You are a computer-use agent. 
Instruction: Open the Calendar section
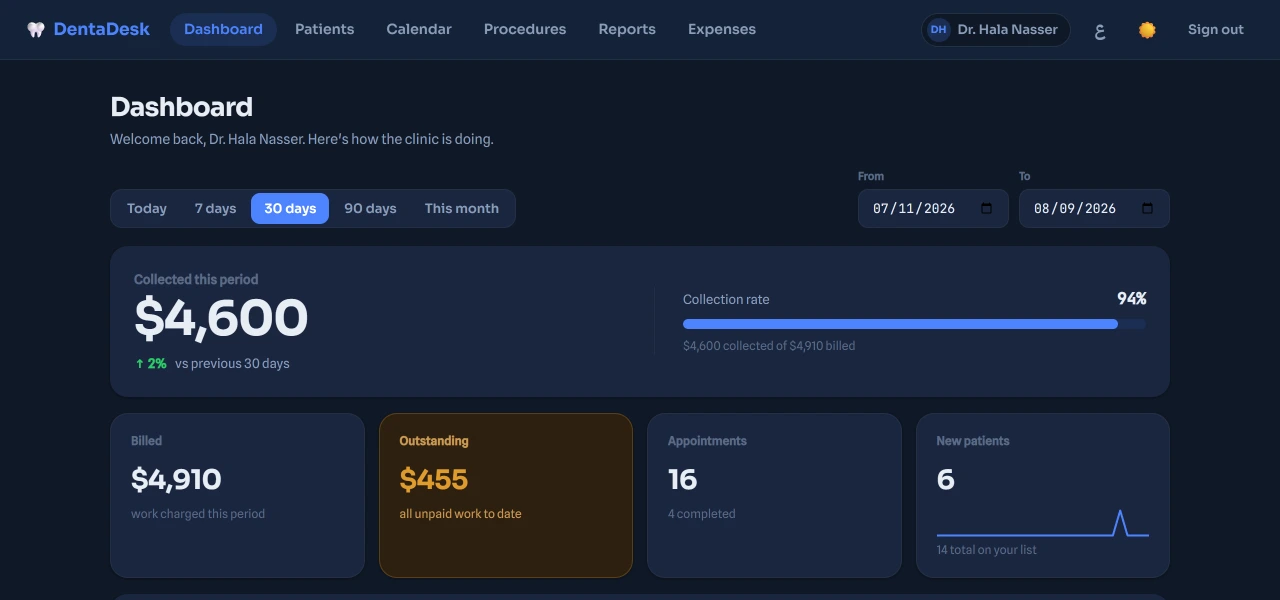click(419, 30)
